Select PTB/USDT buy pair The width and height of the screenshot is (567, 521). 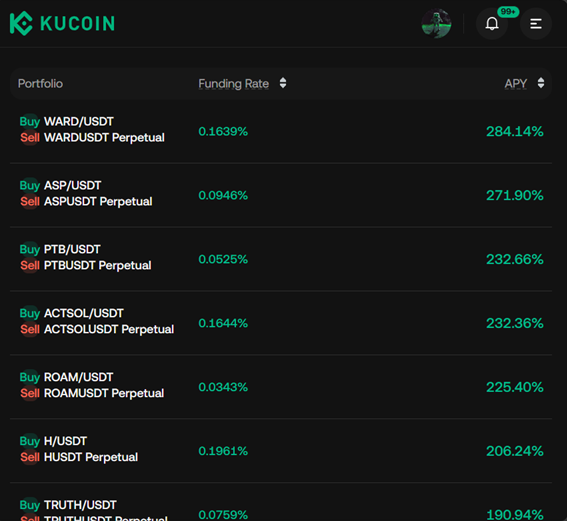[72, 249]
